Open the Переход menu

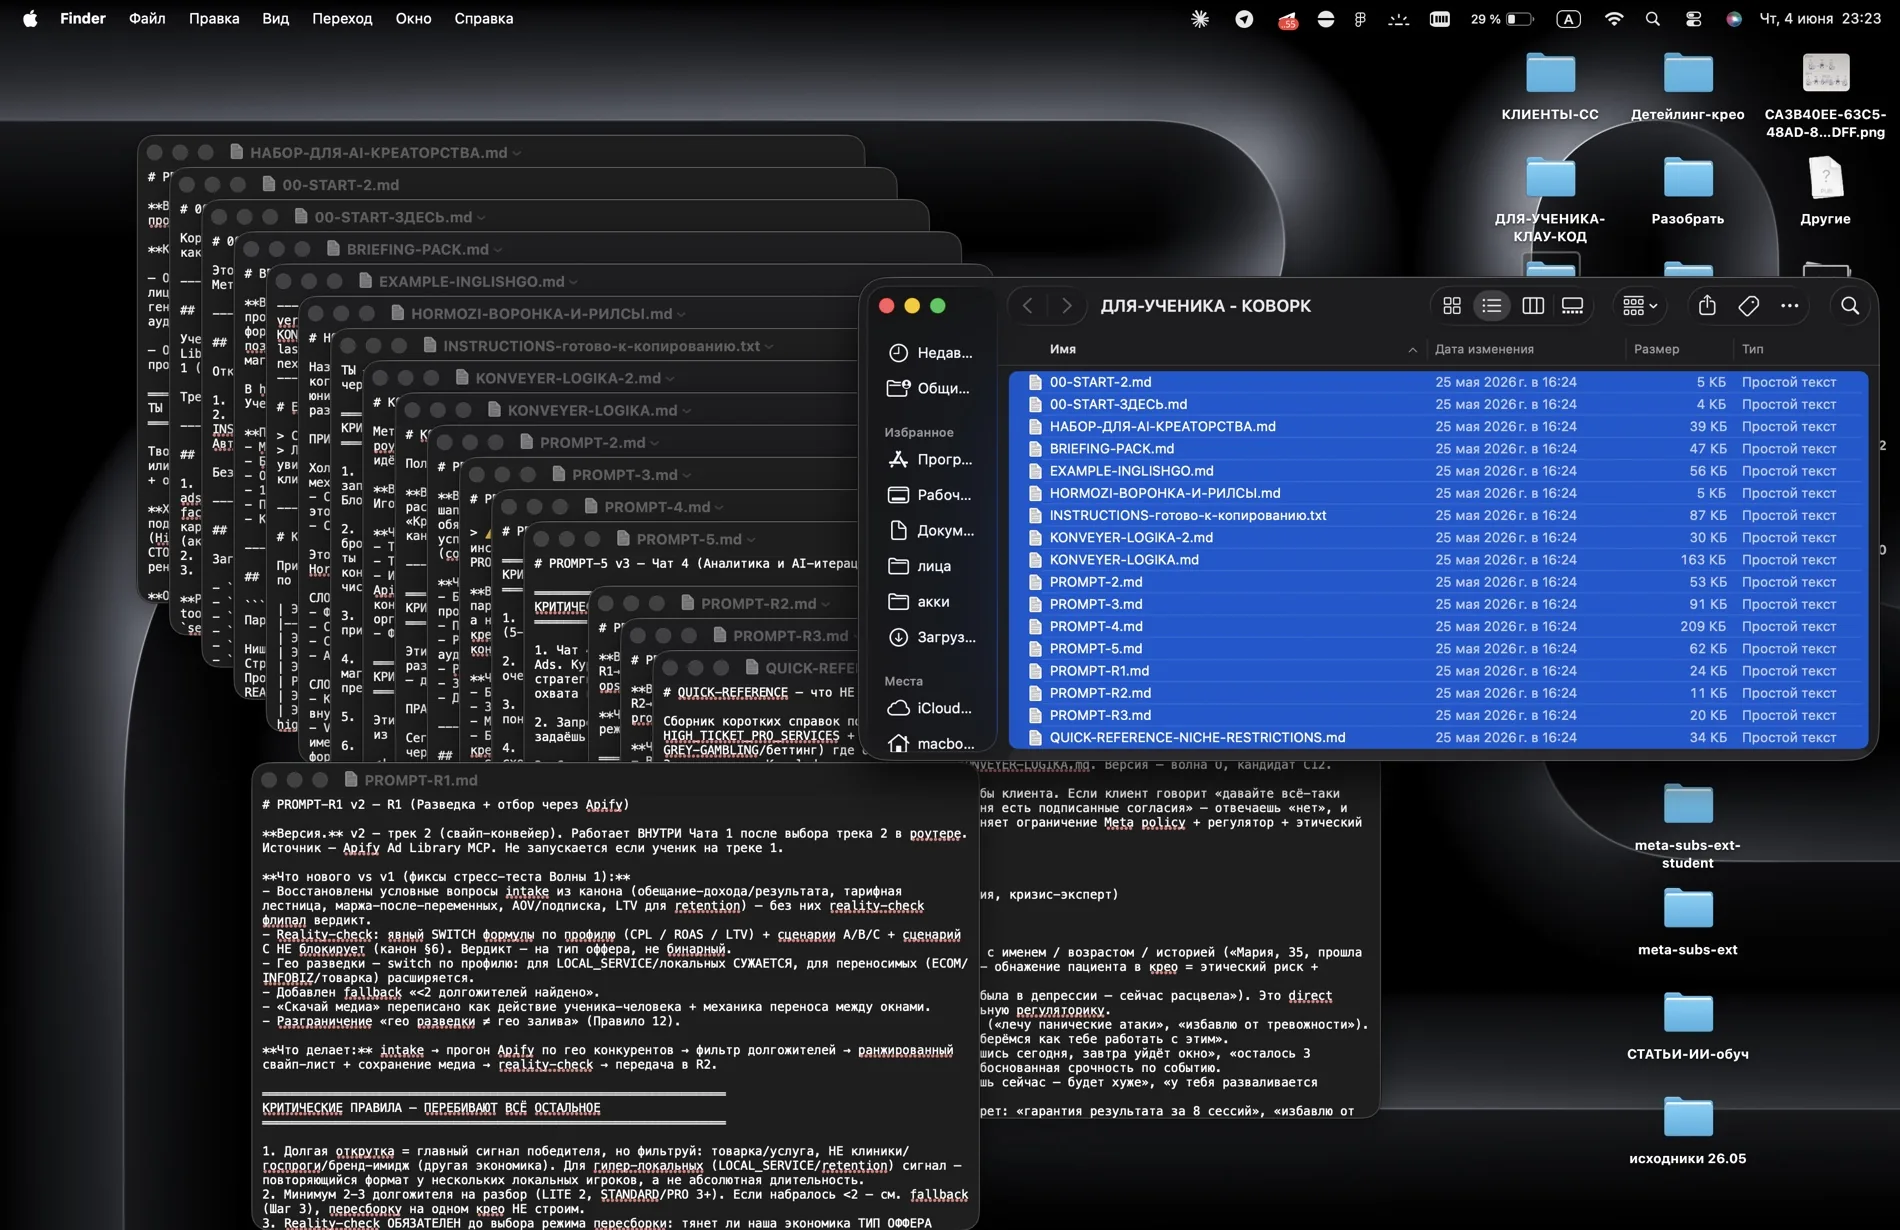pyautogui.click(x=342, y=18)
